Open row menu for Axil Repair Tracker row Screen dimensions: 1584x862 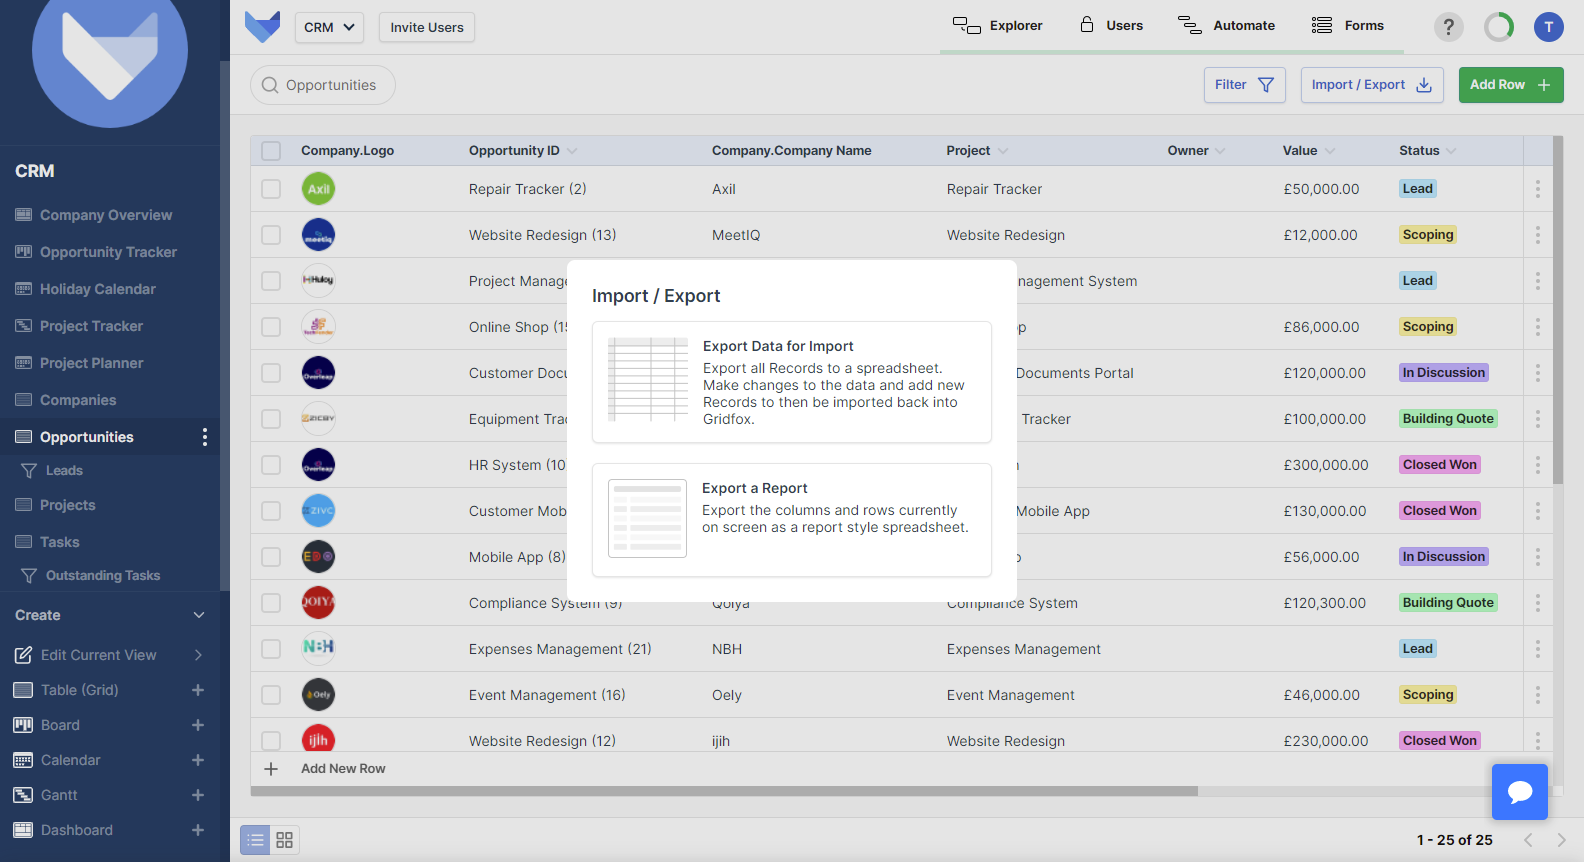1537,189
